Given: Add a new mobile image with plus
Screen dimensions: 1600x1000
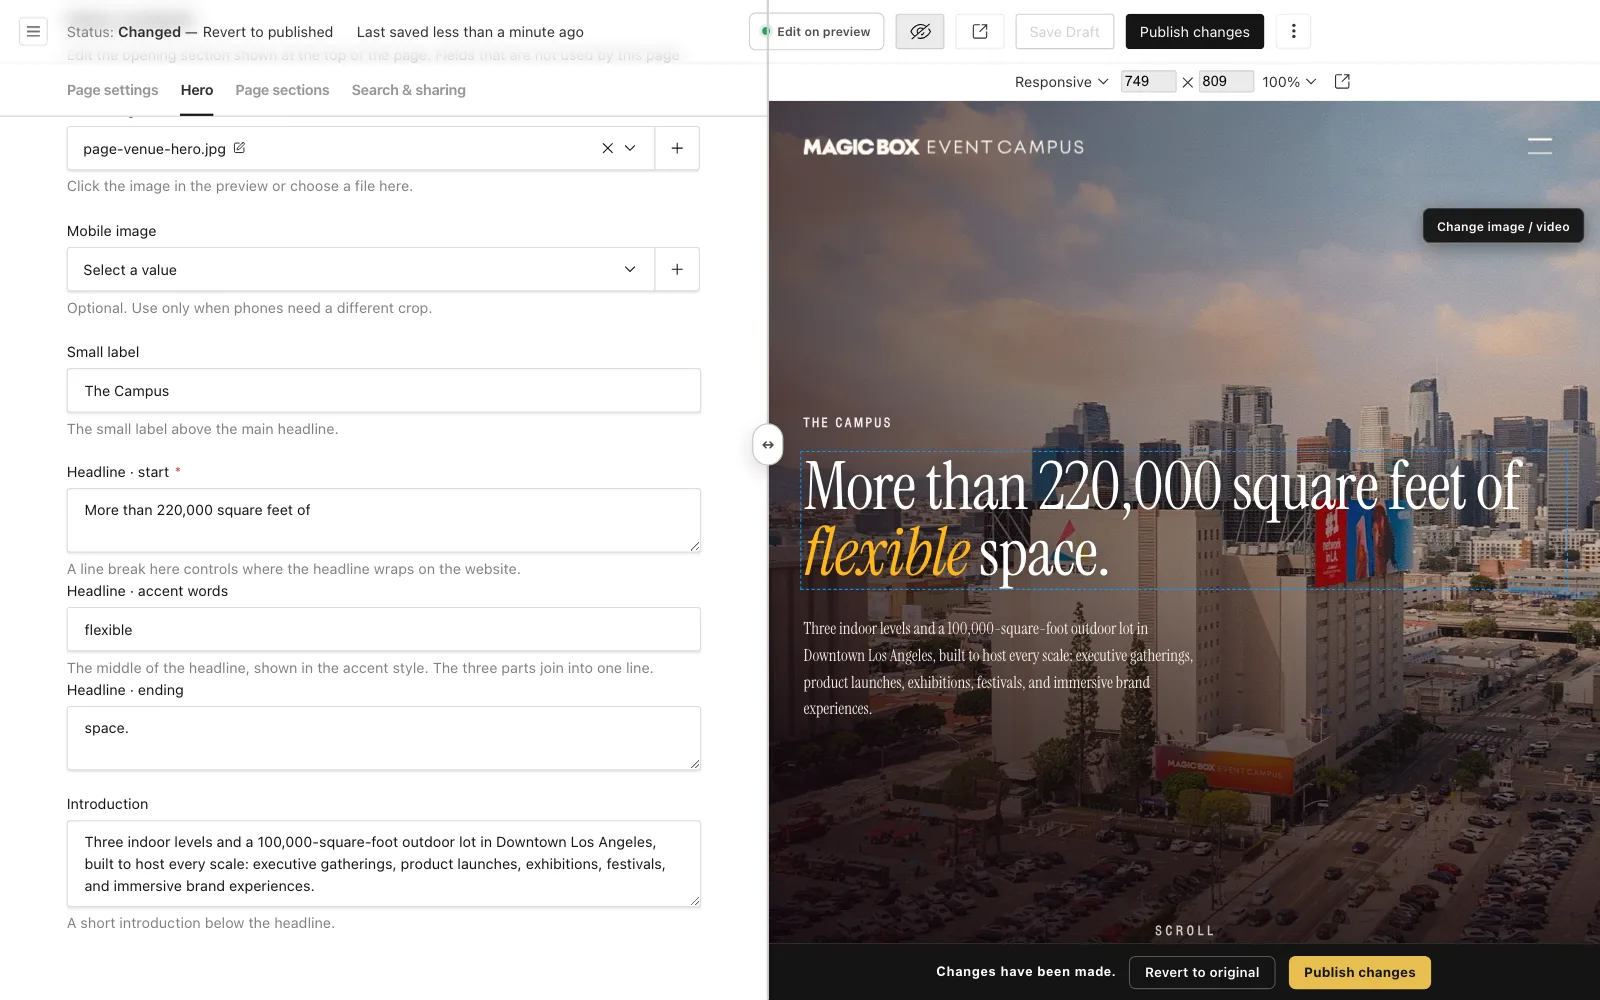Looking at the screenshot, I should pos(677,270).
